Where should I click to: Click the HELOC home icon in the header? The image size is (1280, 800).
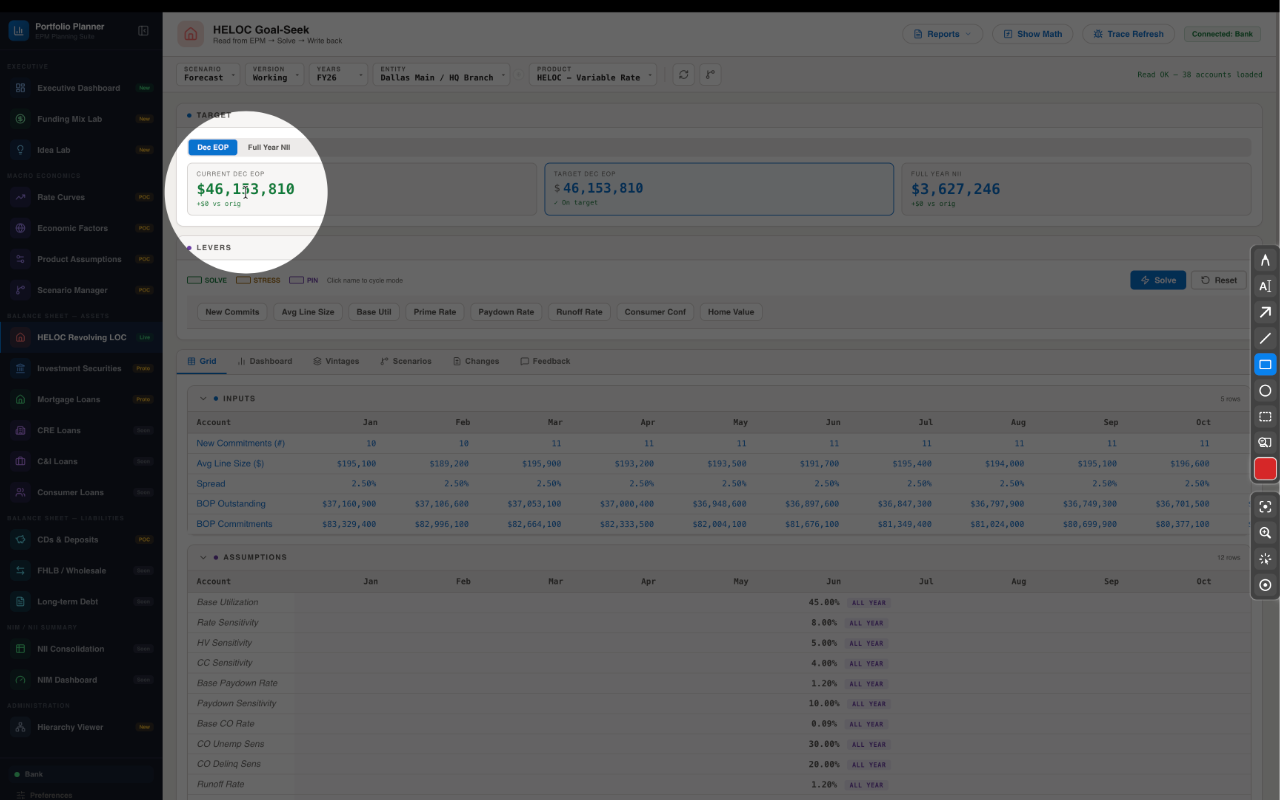tap(190, 33)
